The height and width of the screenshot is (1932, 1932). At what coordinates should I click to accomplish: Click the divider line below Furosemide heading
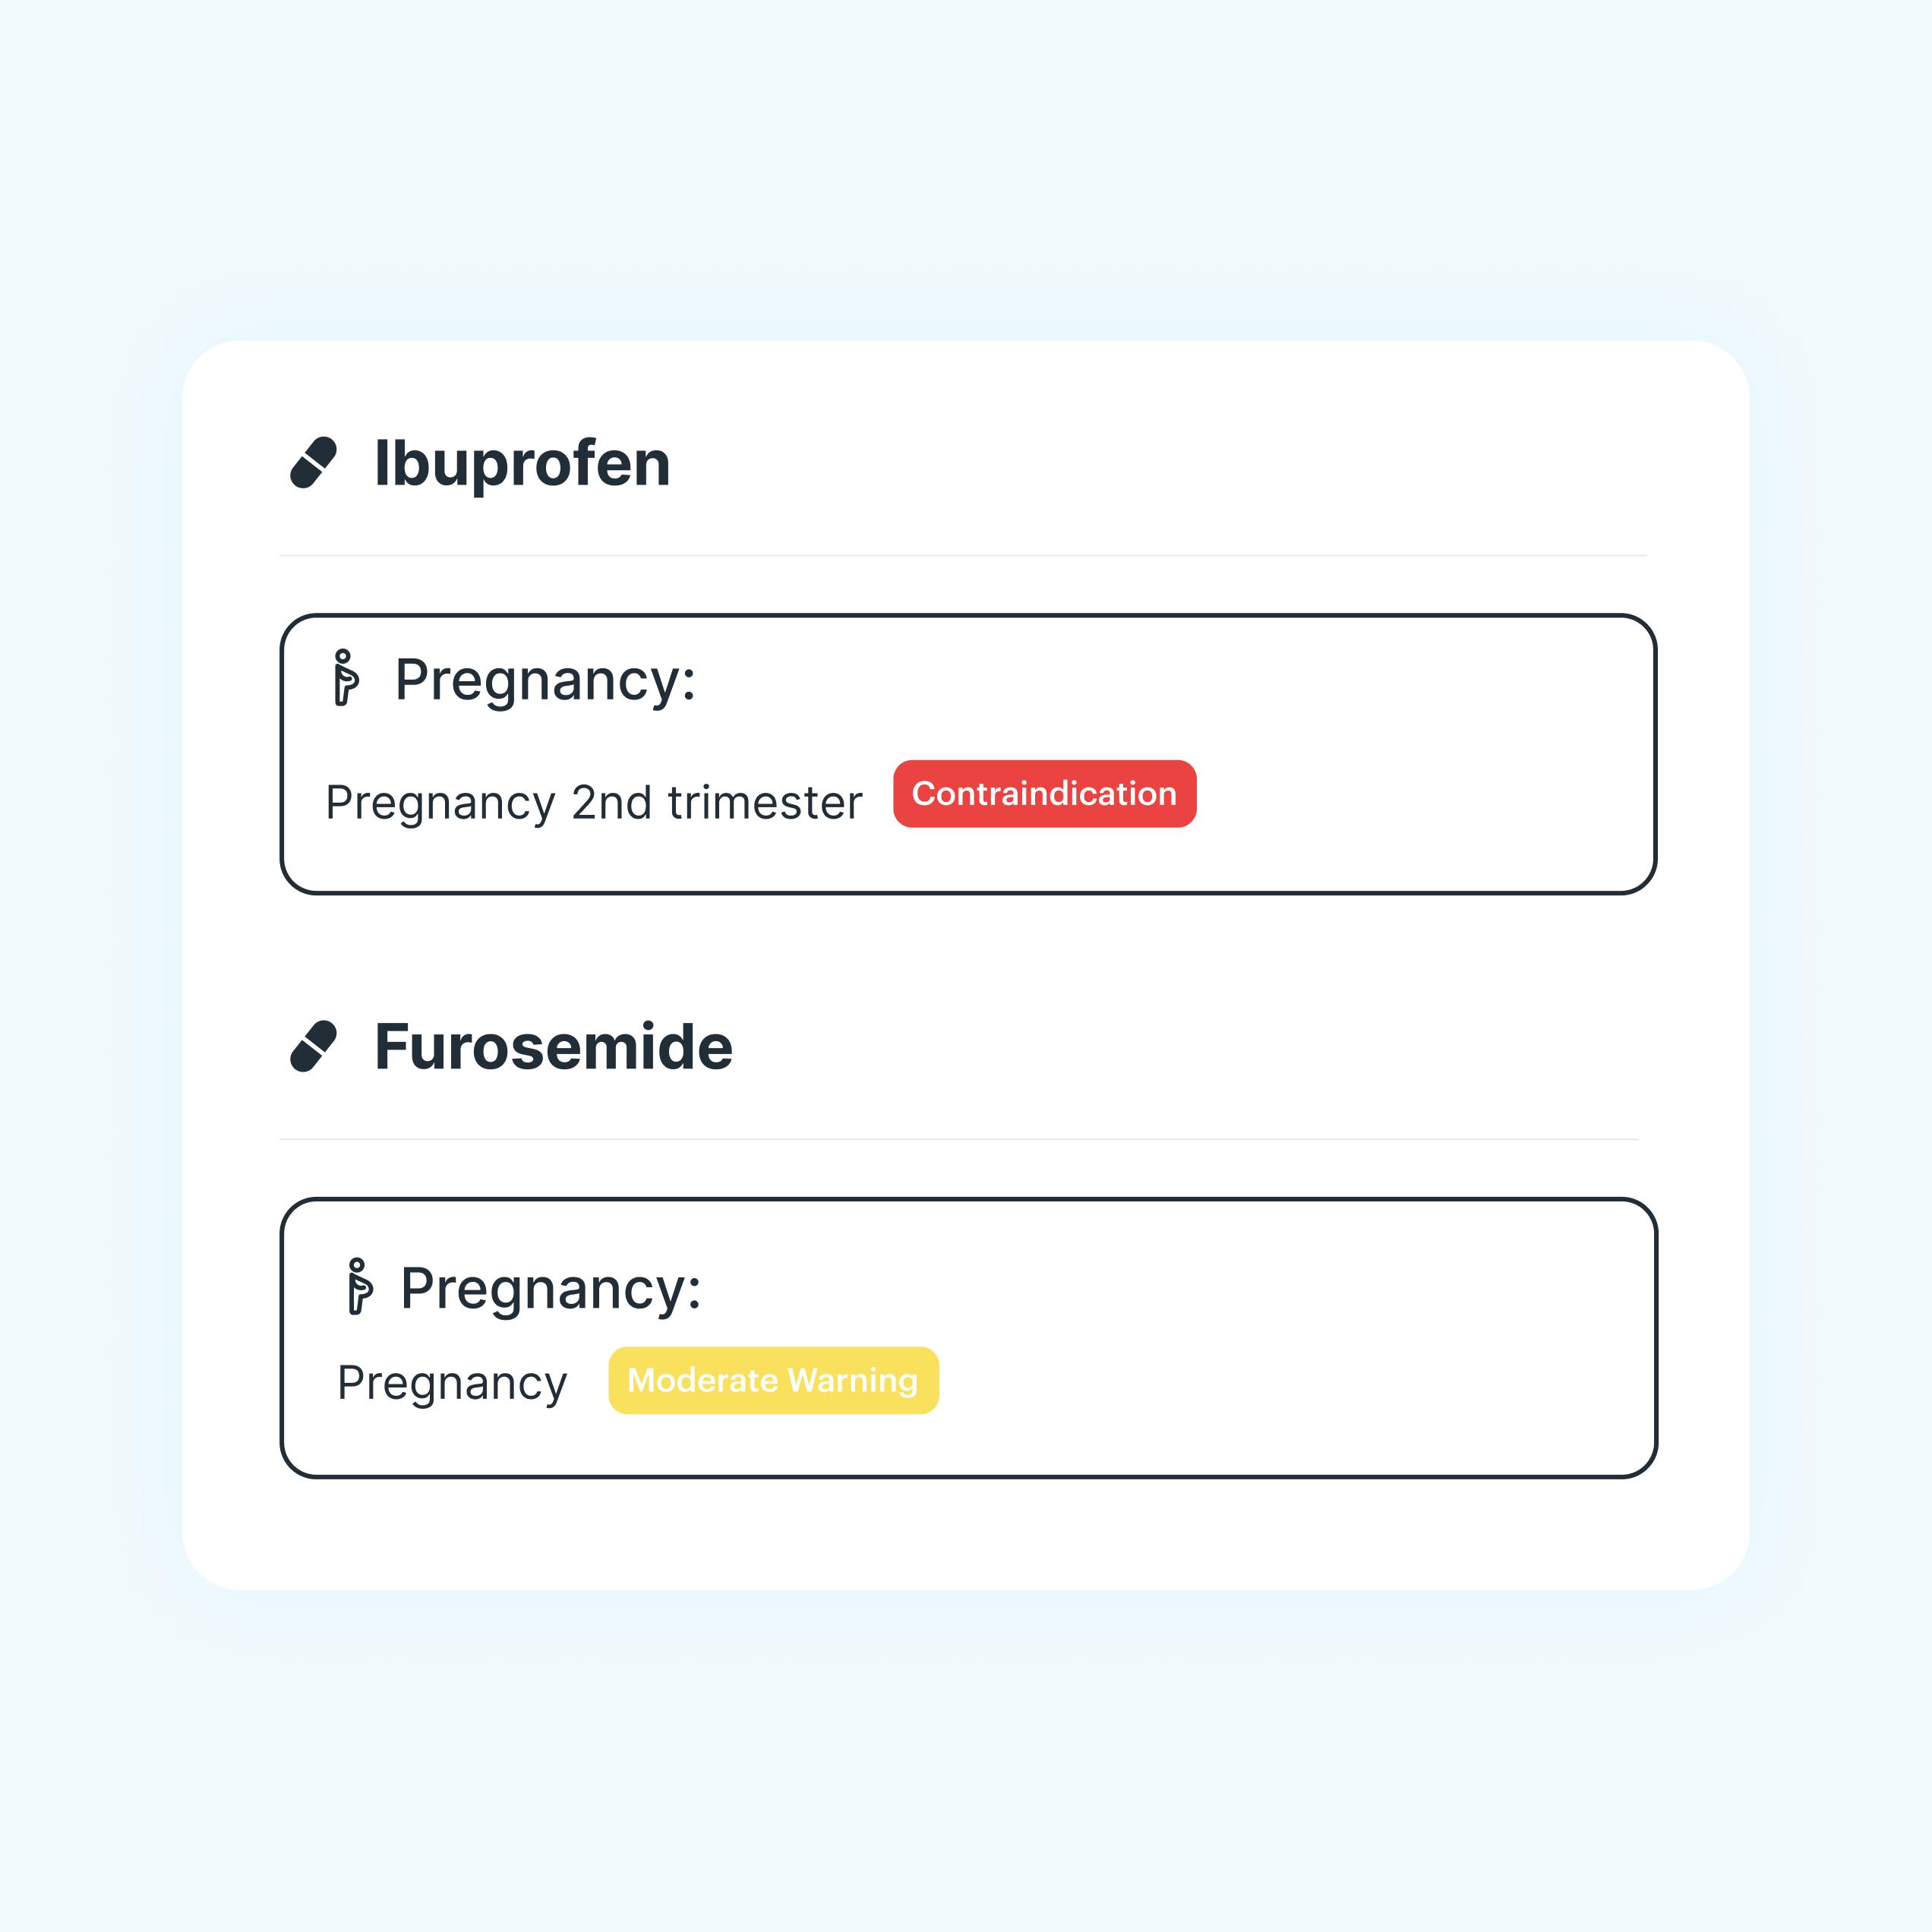pyautogui.click(x=959, y=1139)
